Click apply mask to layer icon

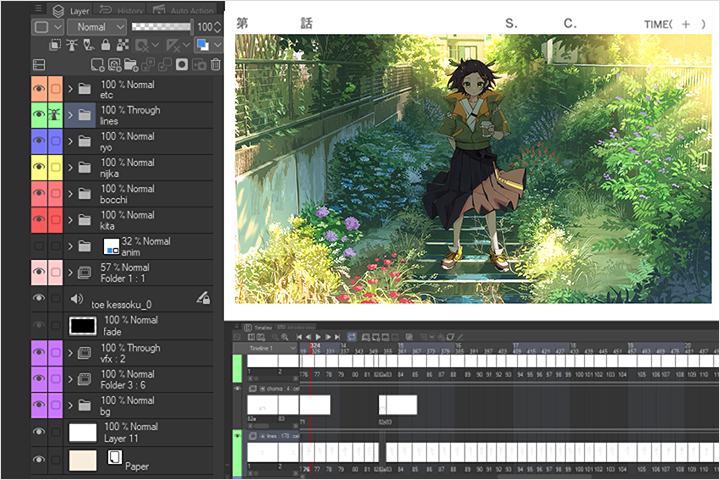(199, 65)
